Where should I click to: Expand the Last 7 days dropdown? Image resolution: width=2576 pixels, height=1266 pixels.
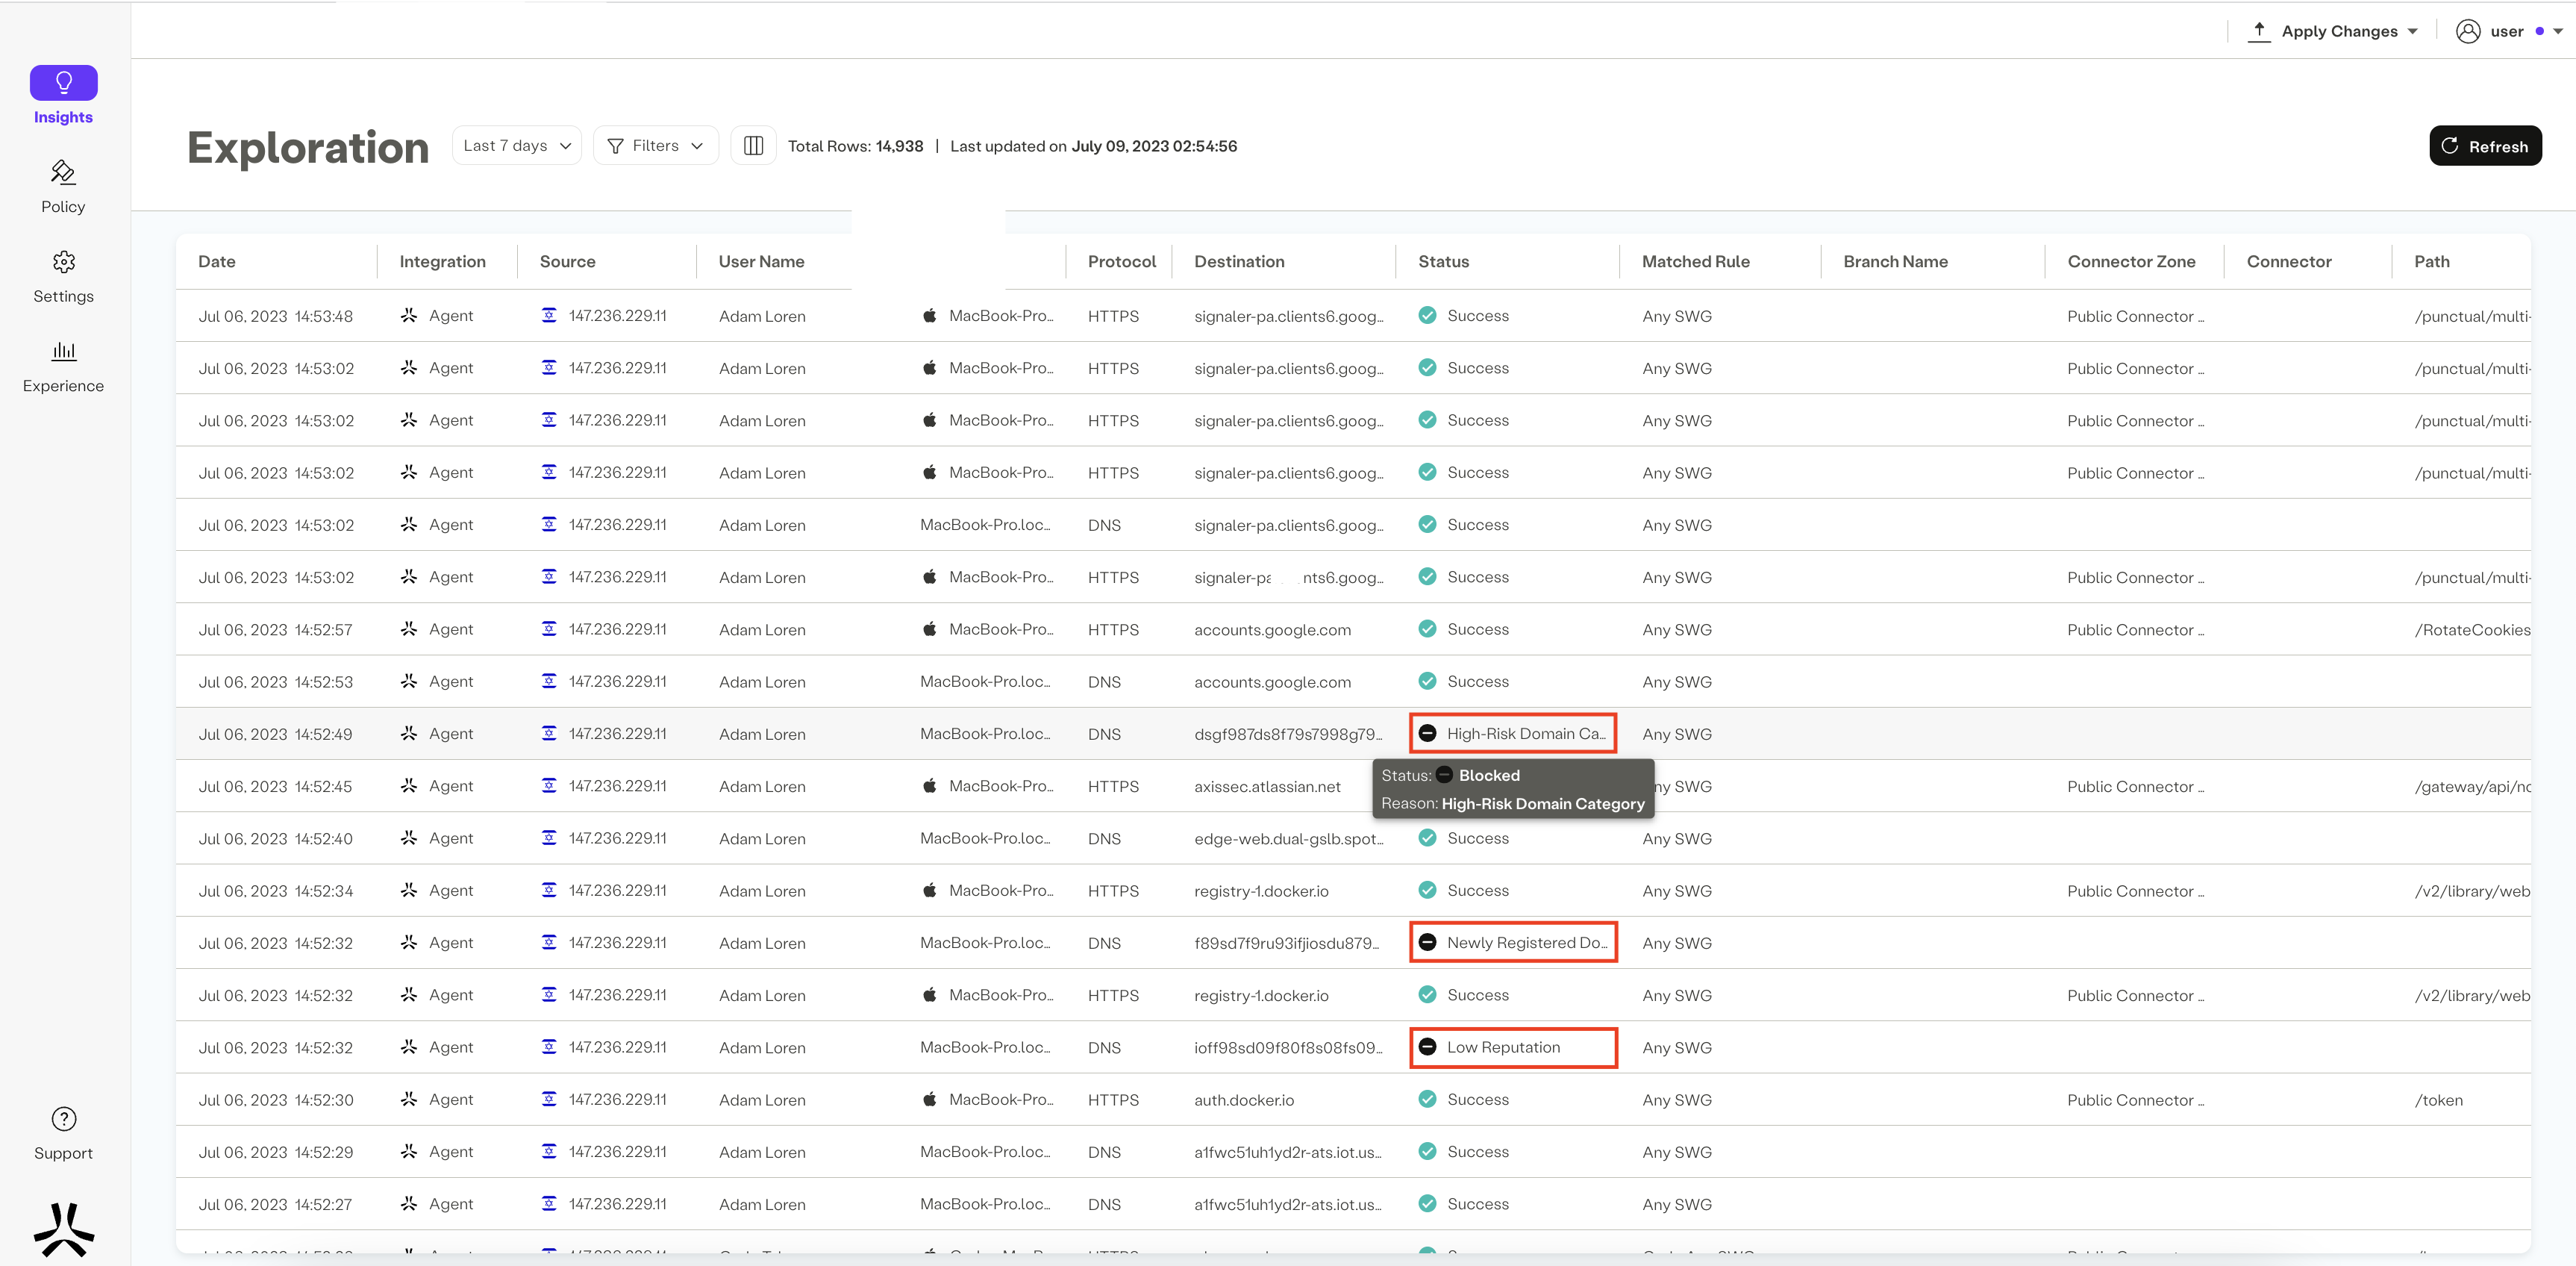pyautogui.click(x=516, y=146)
